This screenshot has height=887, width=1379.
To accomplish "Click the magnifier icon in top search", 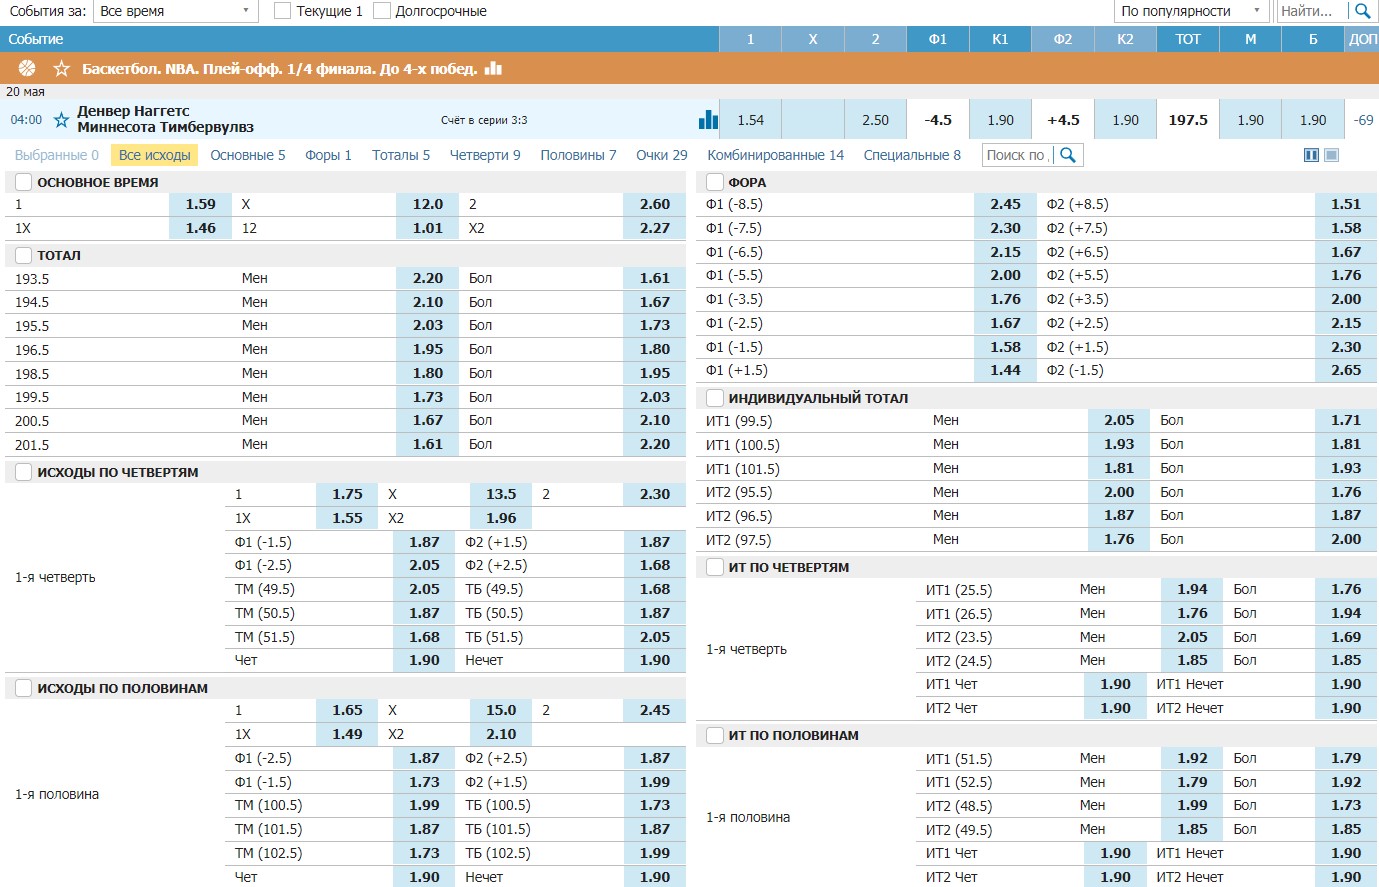I will [x=1362, y=11].
